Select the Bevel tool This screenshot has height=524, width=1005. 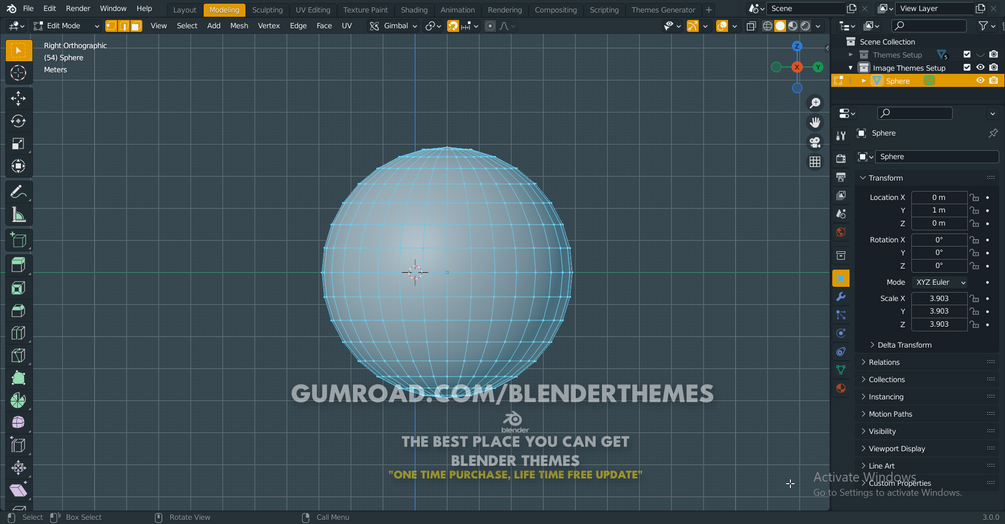(19, 311)
